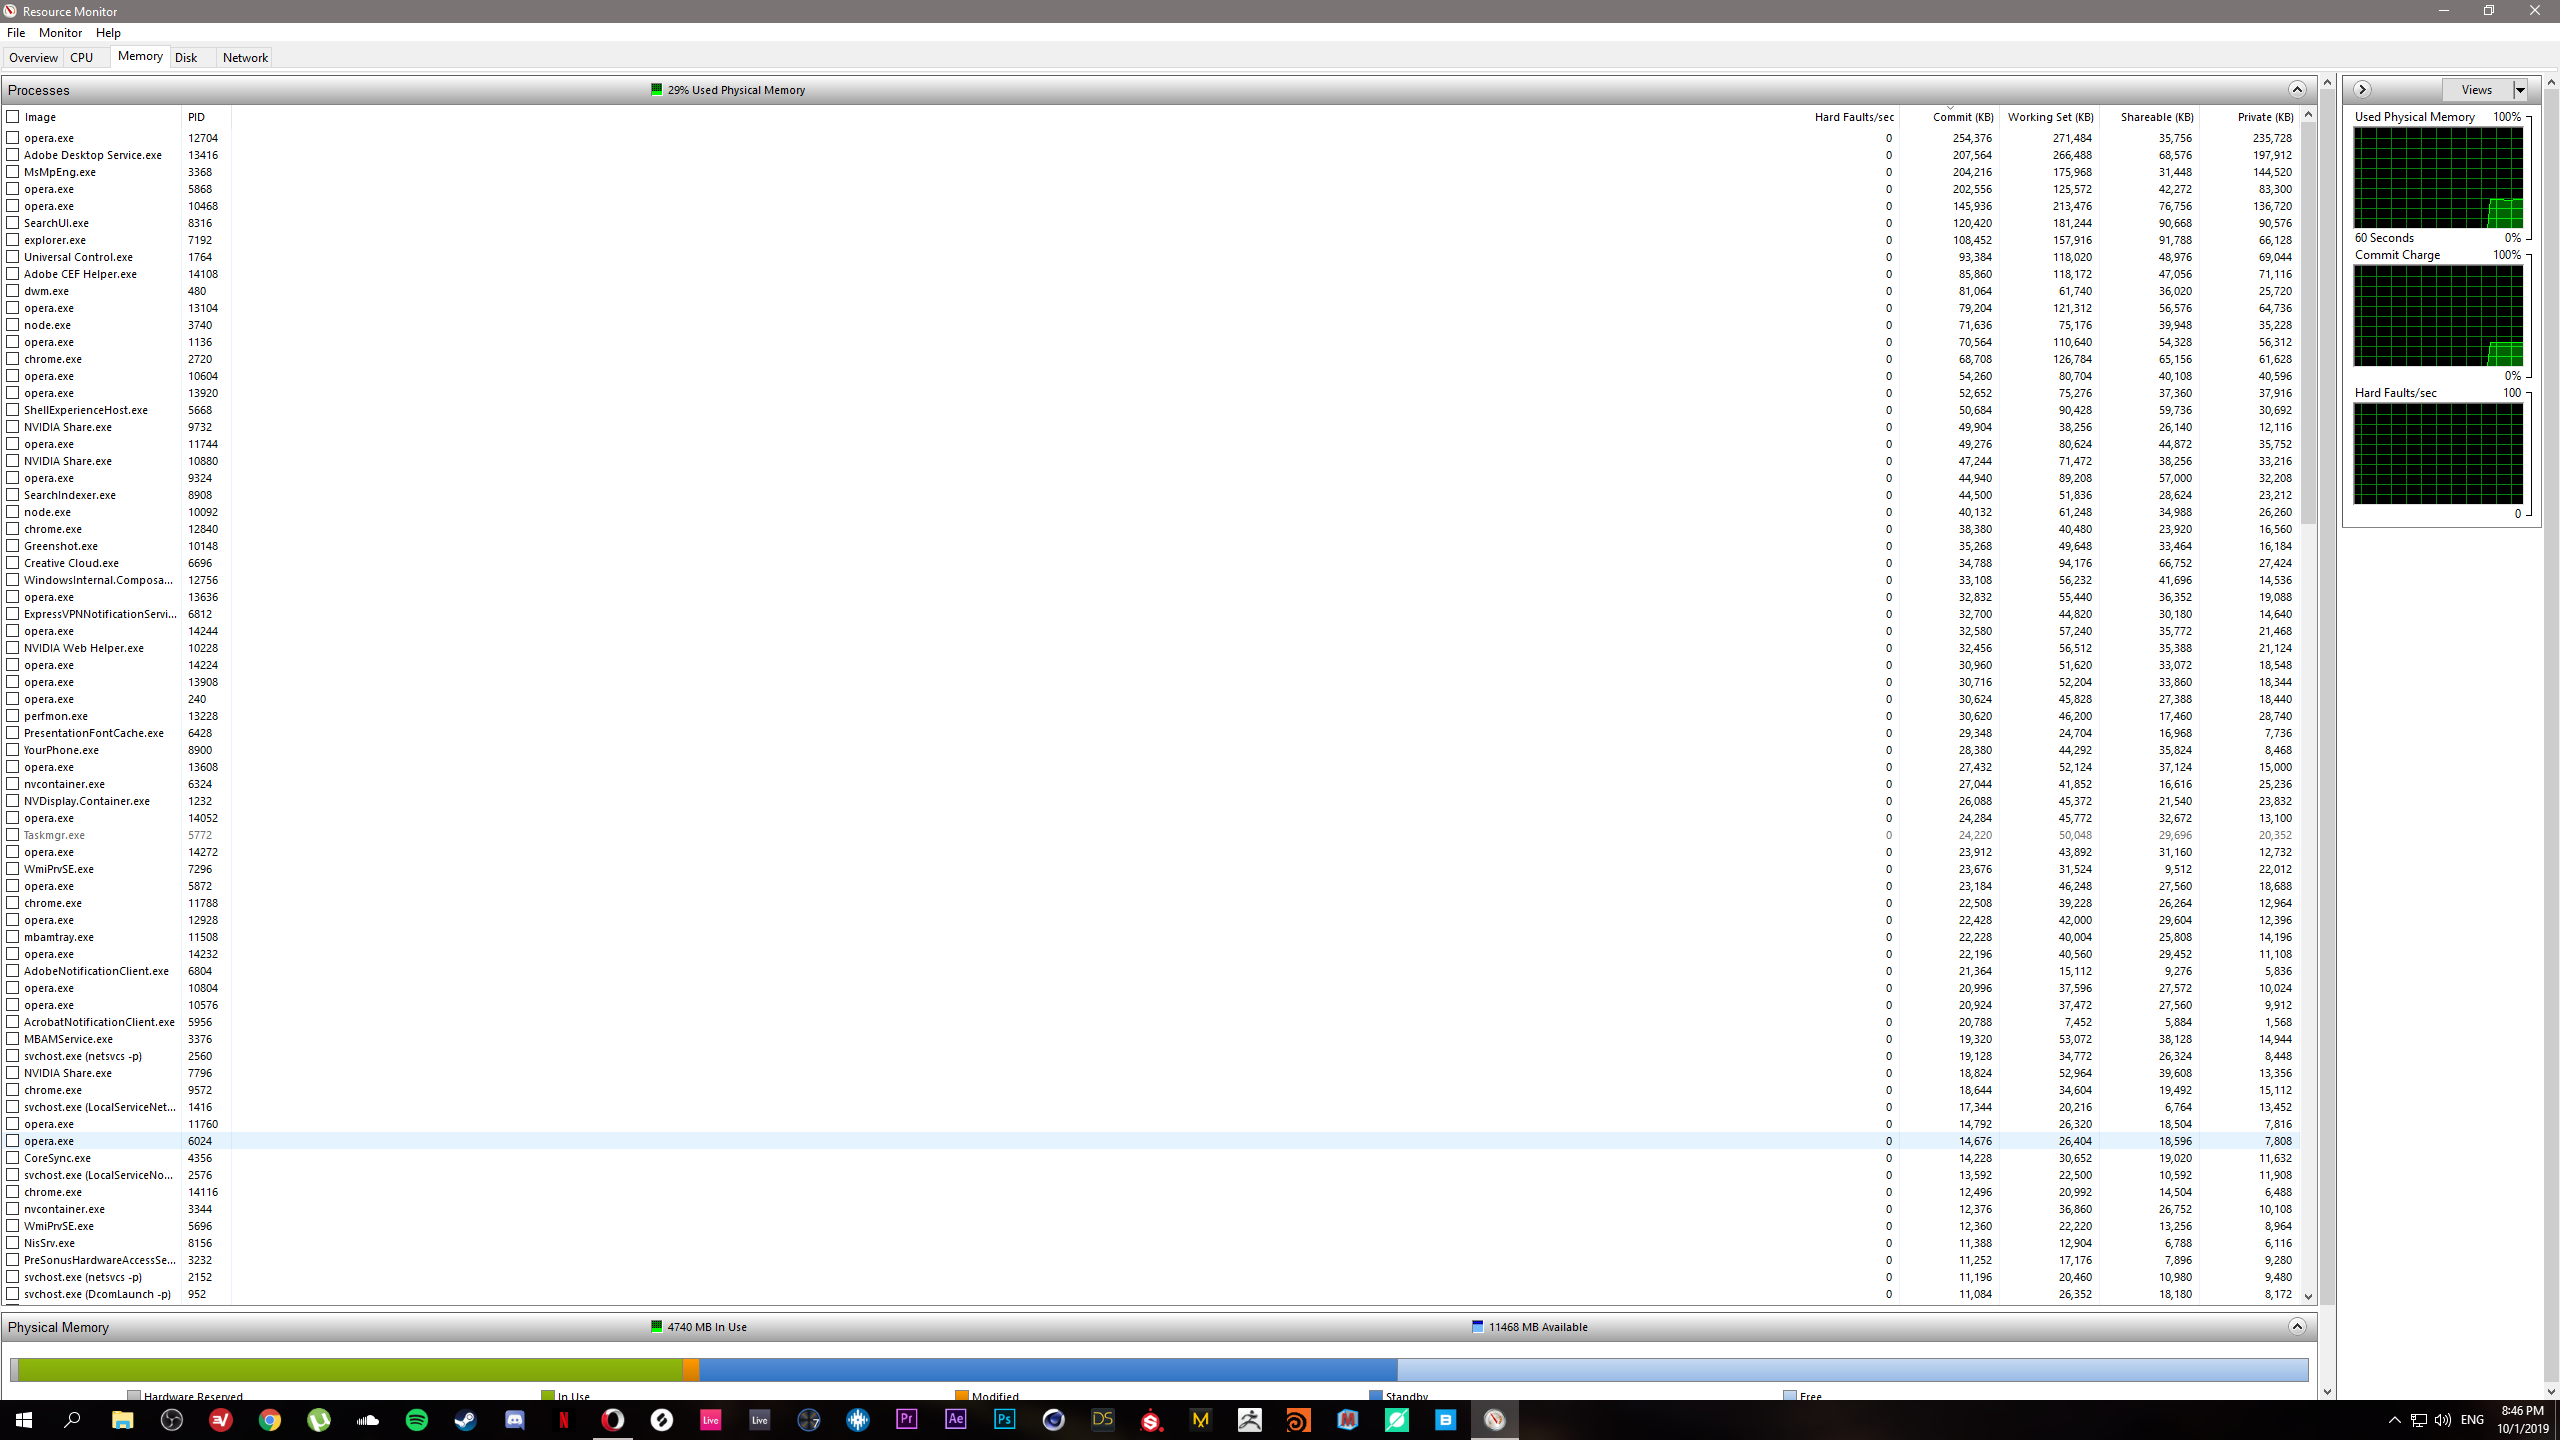Open Windows search from taskbar
This screenshot has width=2560, height=1440.
click(x=73, y=1419)
